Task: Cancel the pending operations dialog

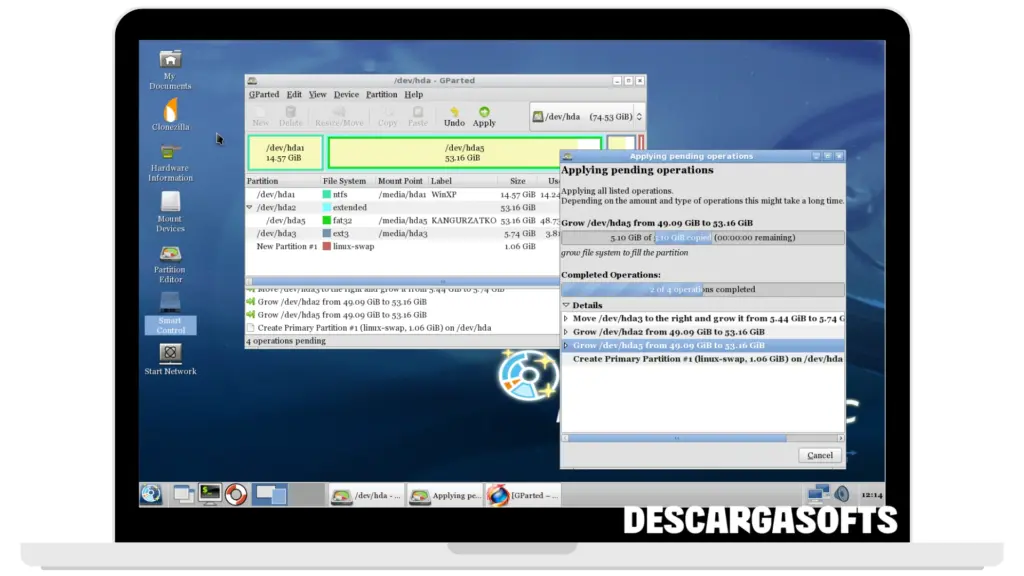Action: point(820,455)
